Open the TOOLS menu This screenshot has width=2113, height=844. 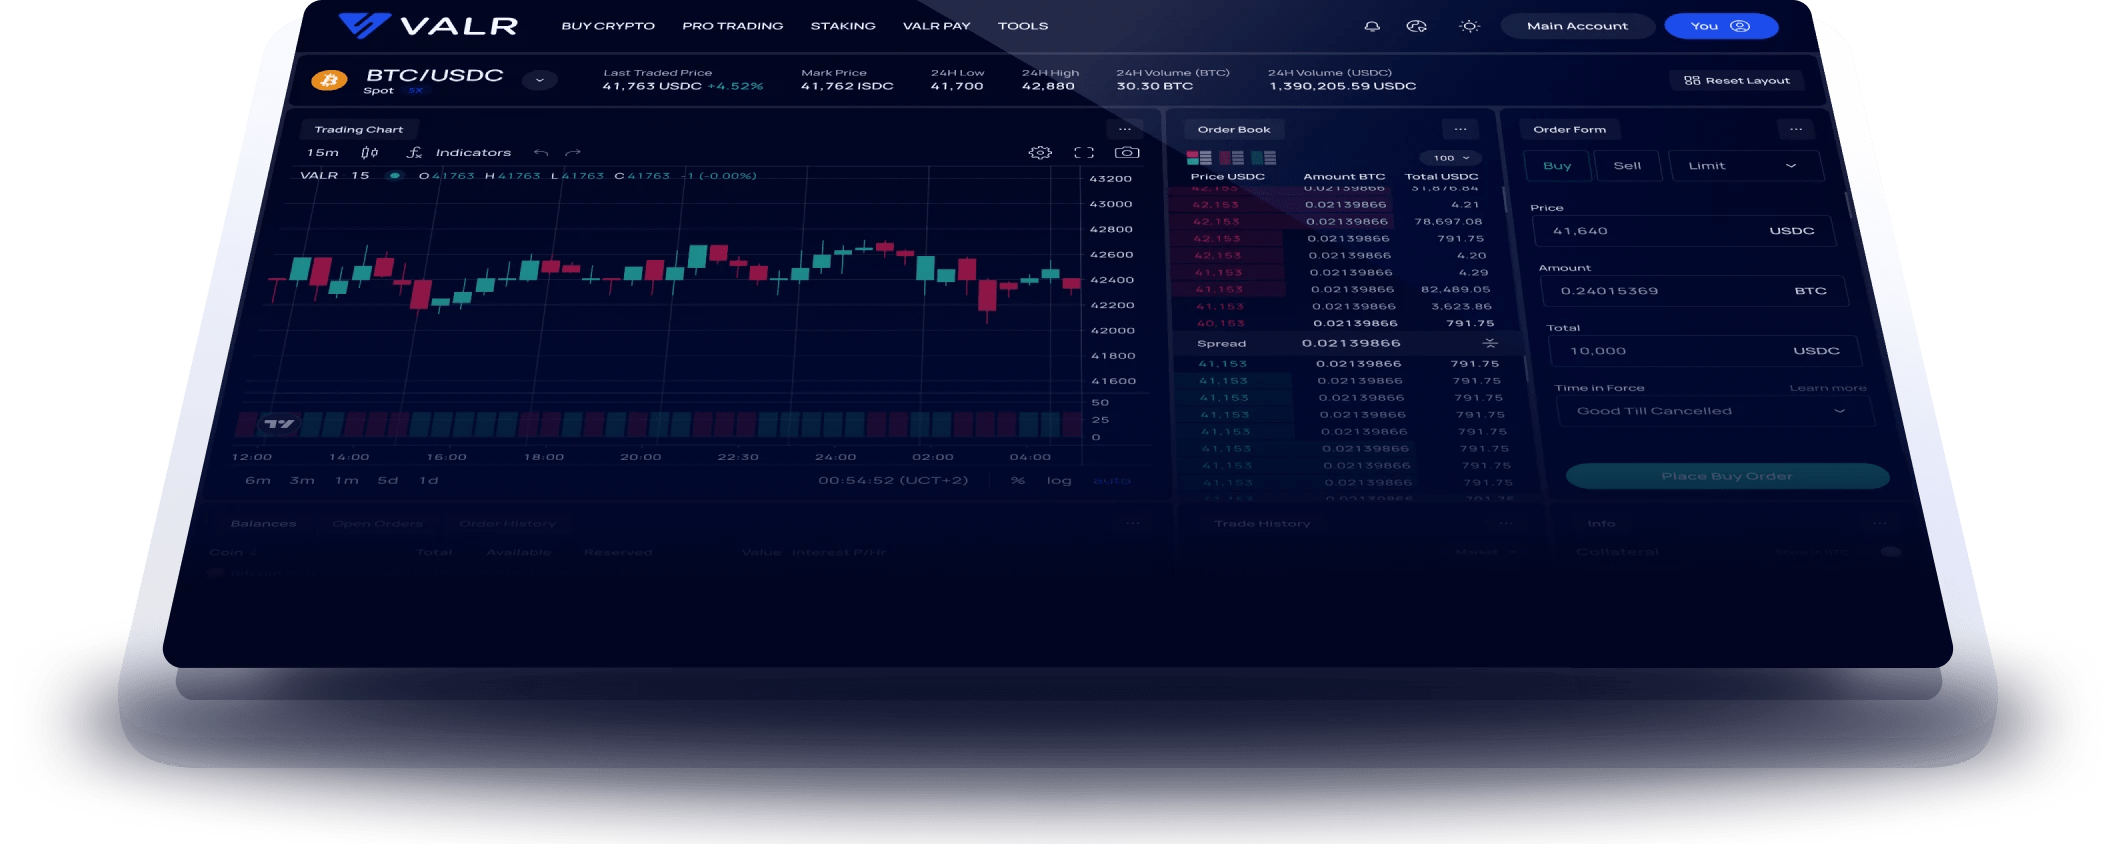point(1023,26)
